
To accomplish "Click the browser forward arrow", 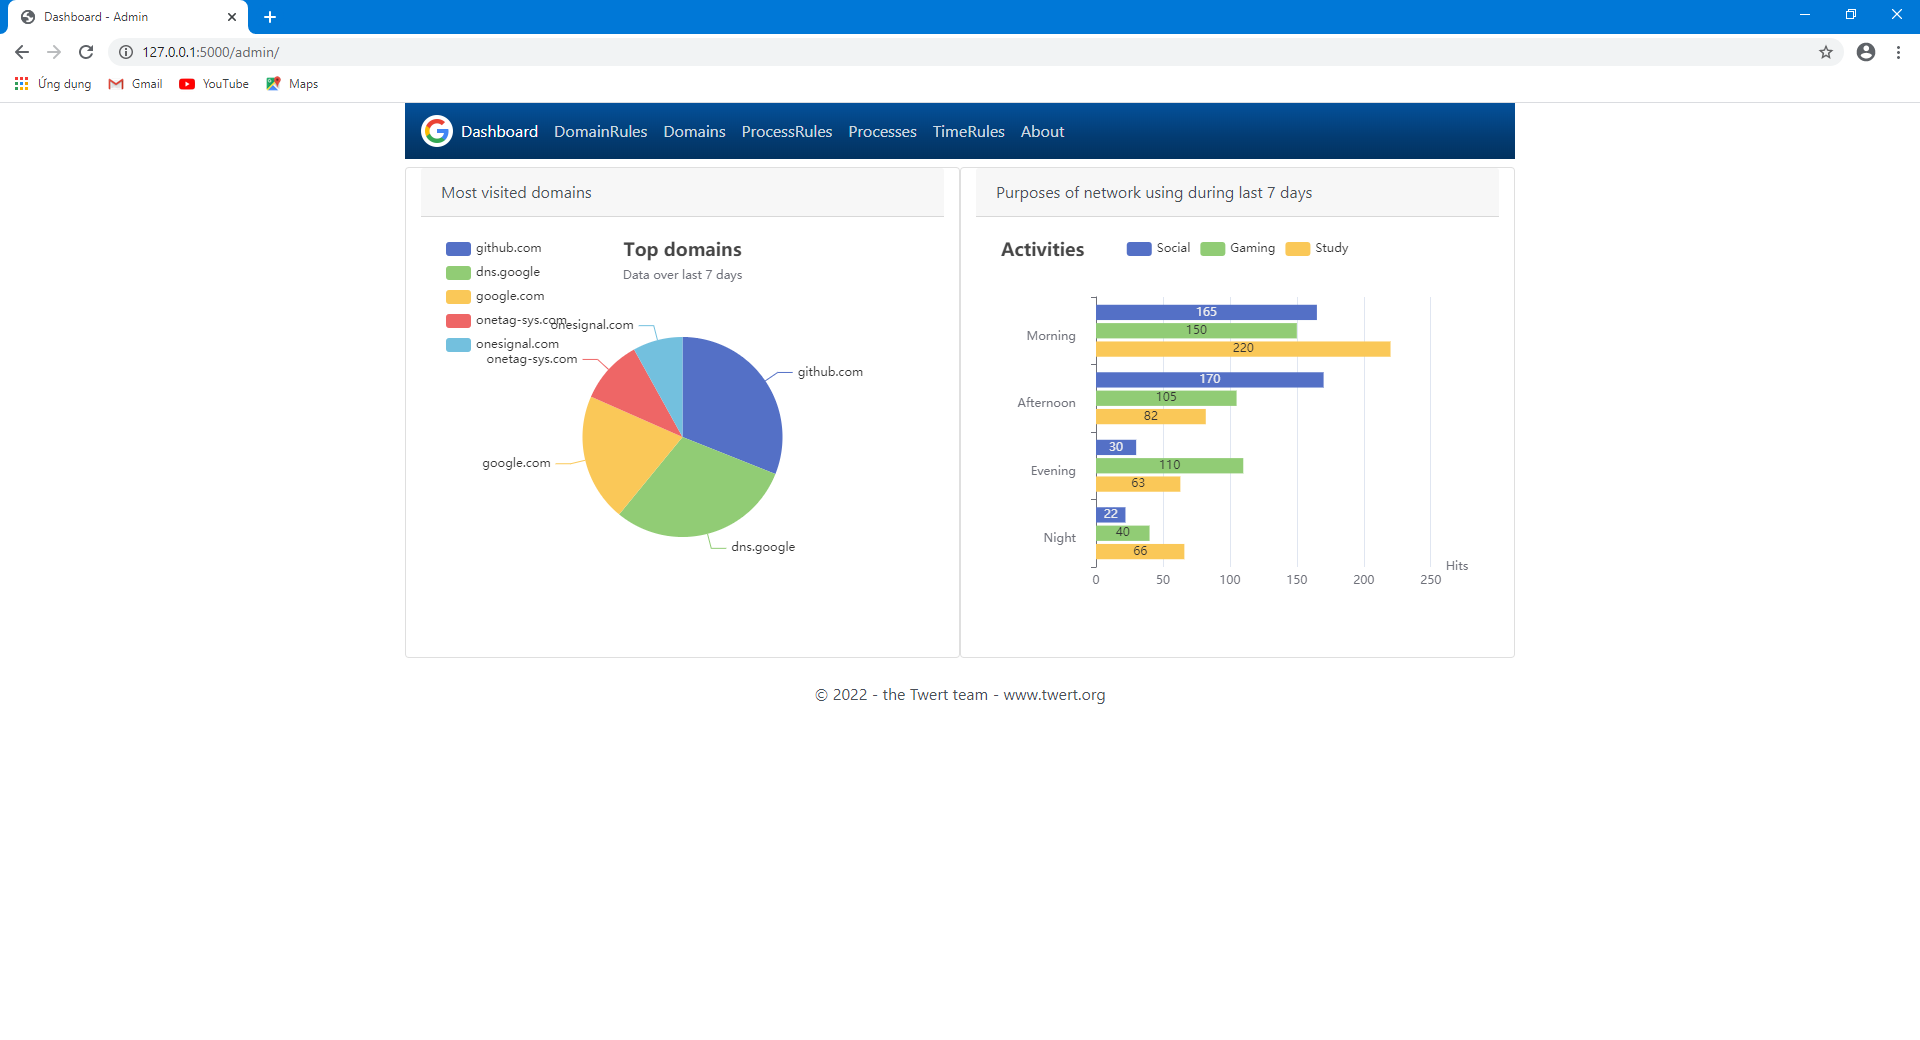I will [54, 52].
